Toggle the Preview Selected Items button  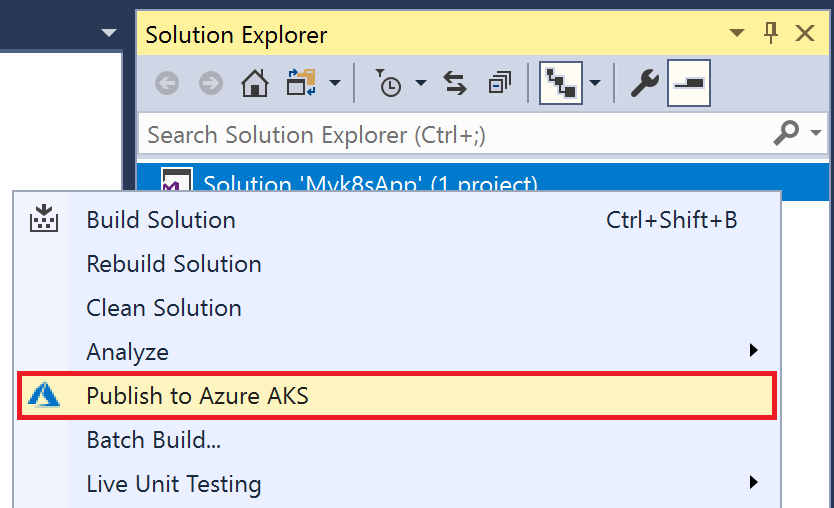pos(689,84)
